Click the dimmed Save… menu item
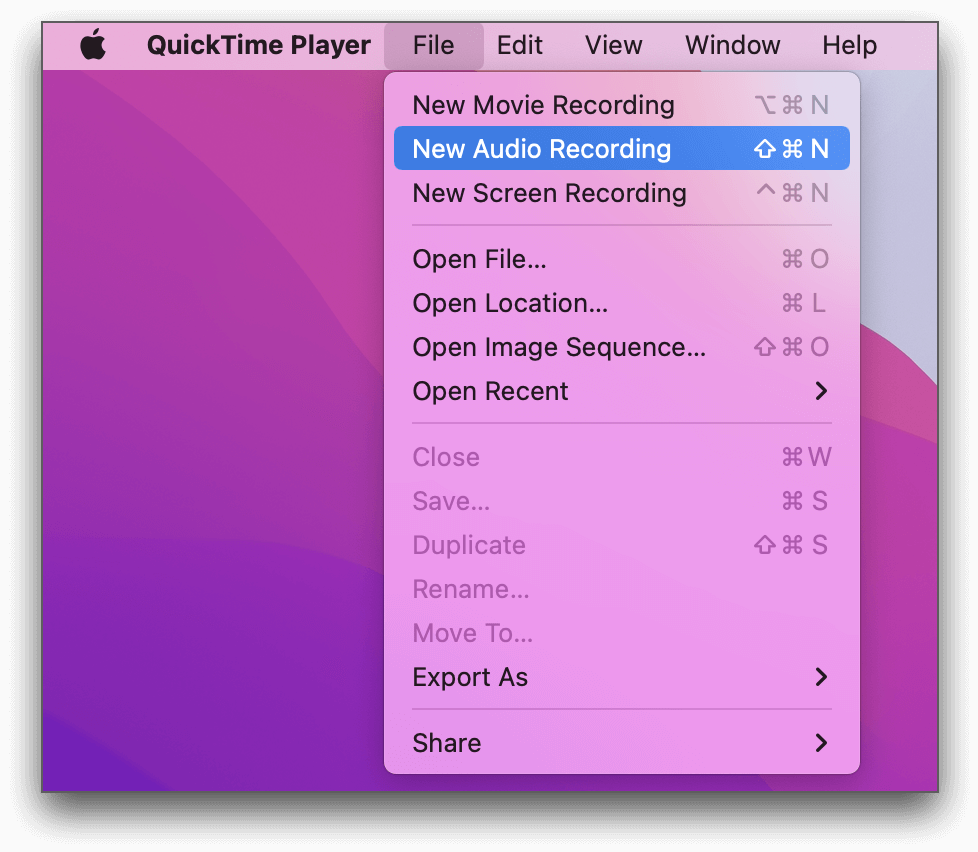The width and height of the screenshot is (978, 852). [622, 501]
